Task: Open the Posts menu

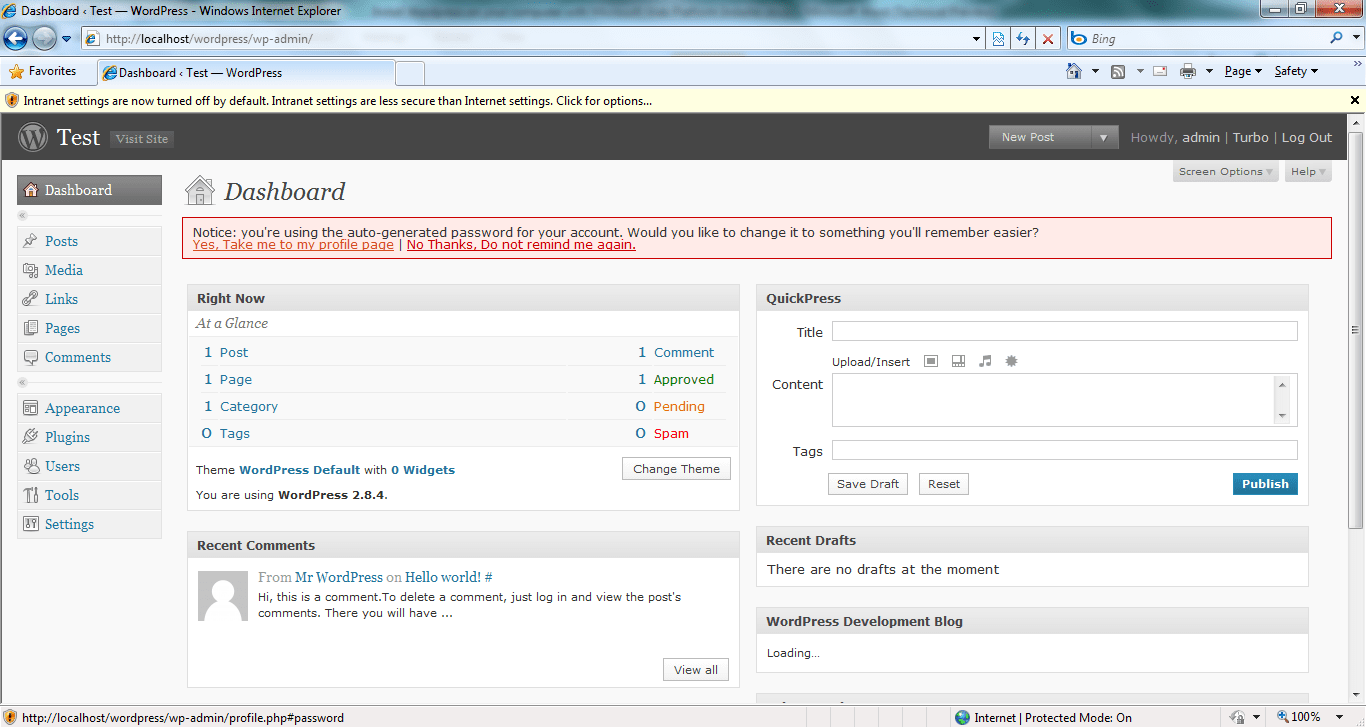Action: click(x=89, y=241)
